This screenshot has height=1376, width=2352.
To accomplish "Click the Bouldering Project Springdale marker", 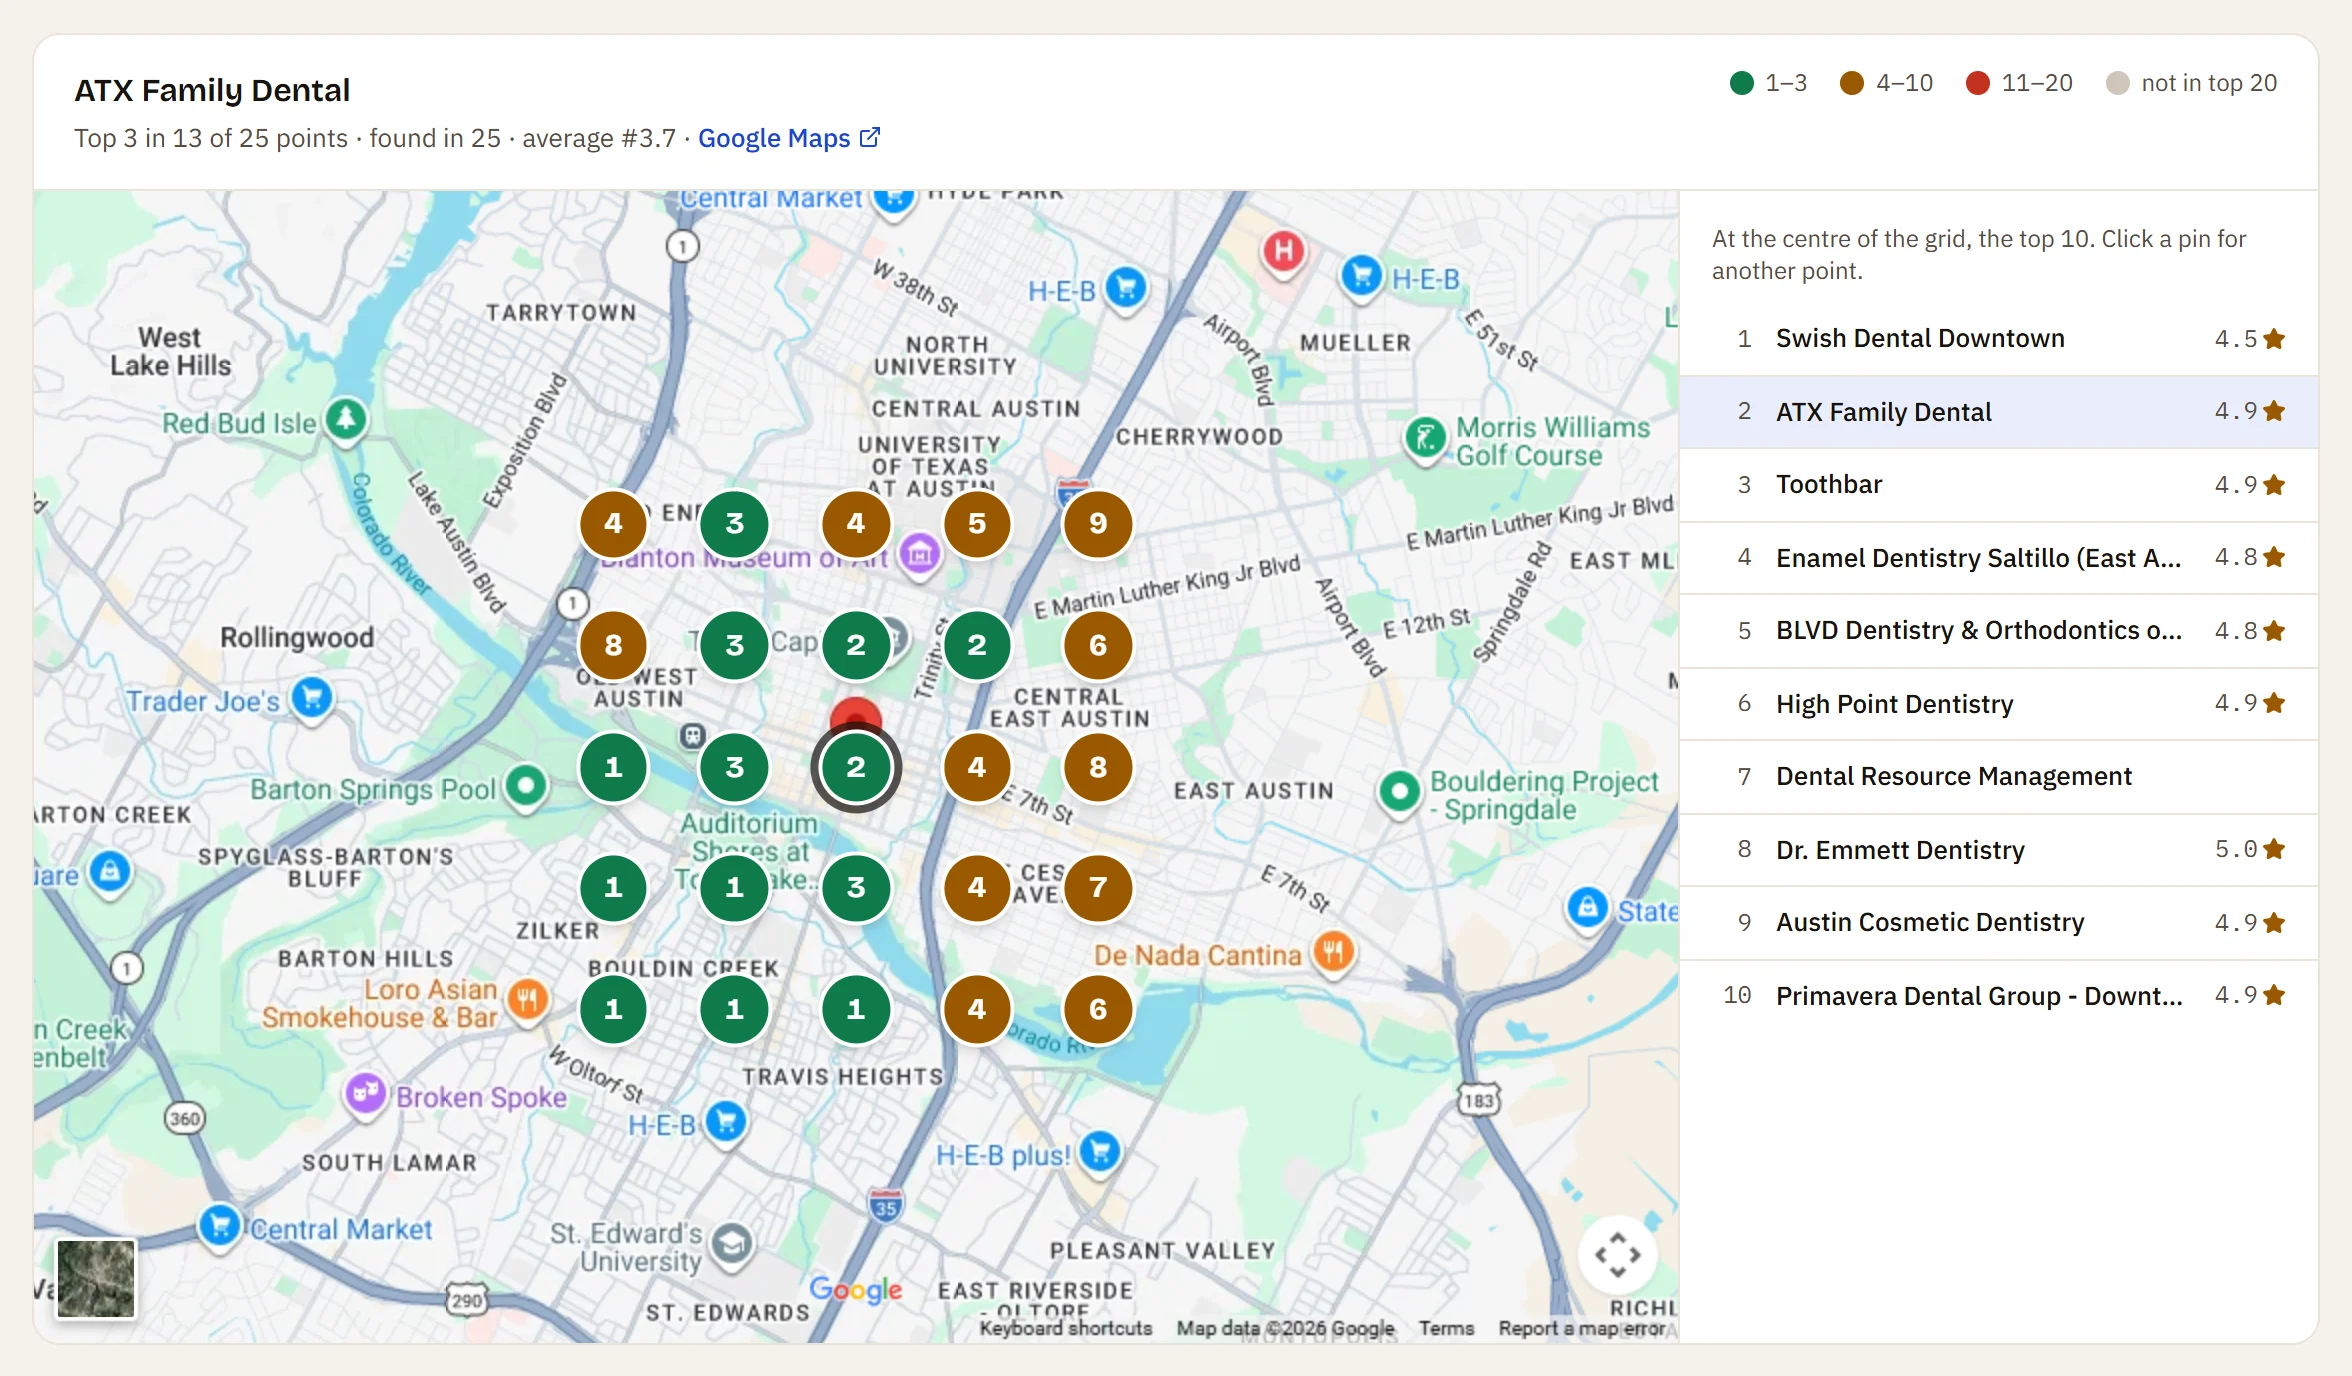I will (1400, 792).
